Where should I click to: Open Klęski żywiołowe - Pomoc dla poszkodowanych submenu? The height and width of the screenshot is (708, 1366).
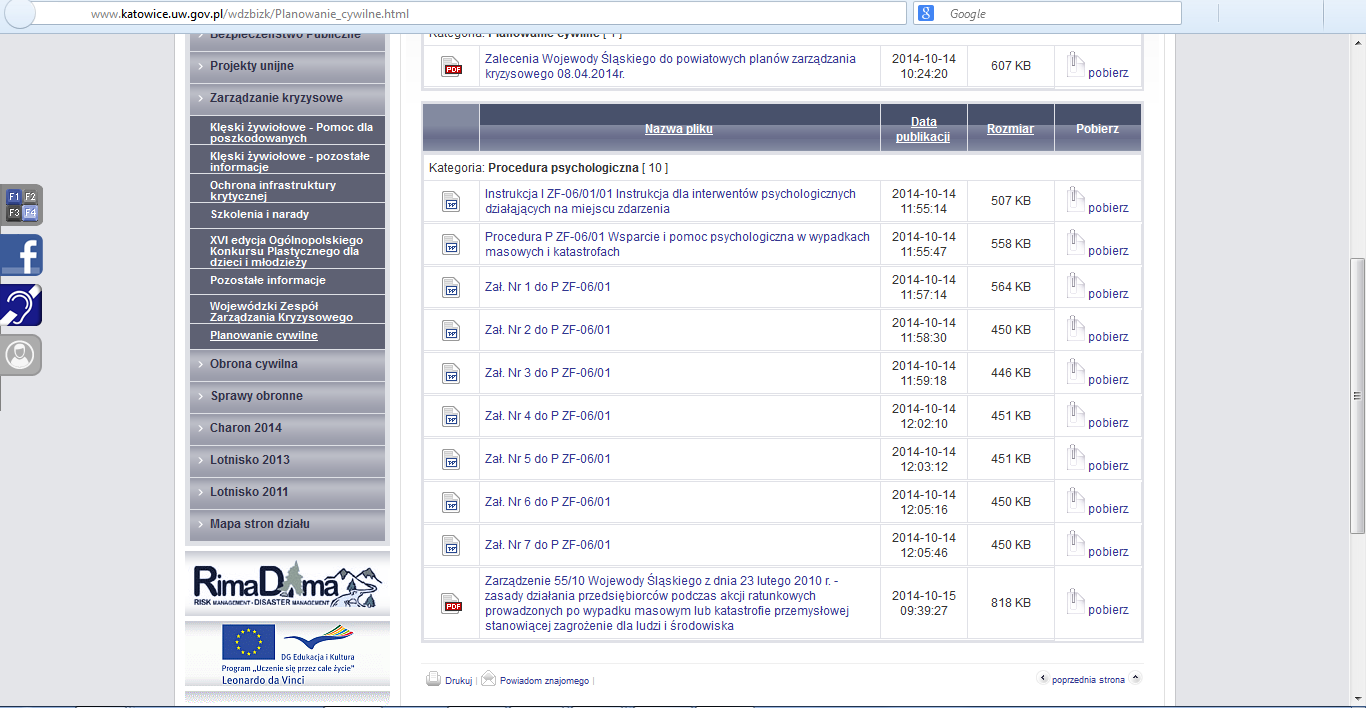(x=291, y=133)
